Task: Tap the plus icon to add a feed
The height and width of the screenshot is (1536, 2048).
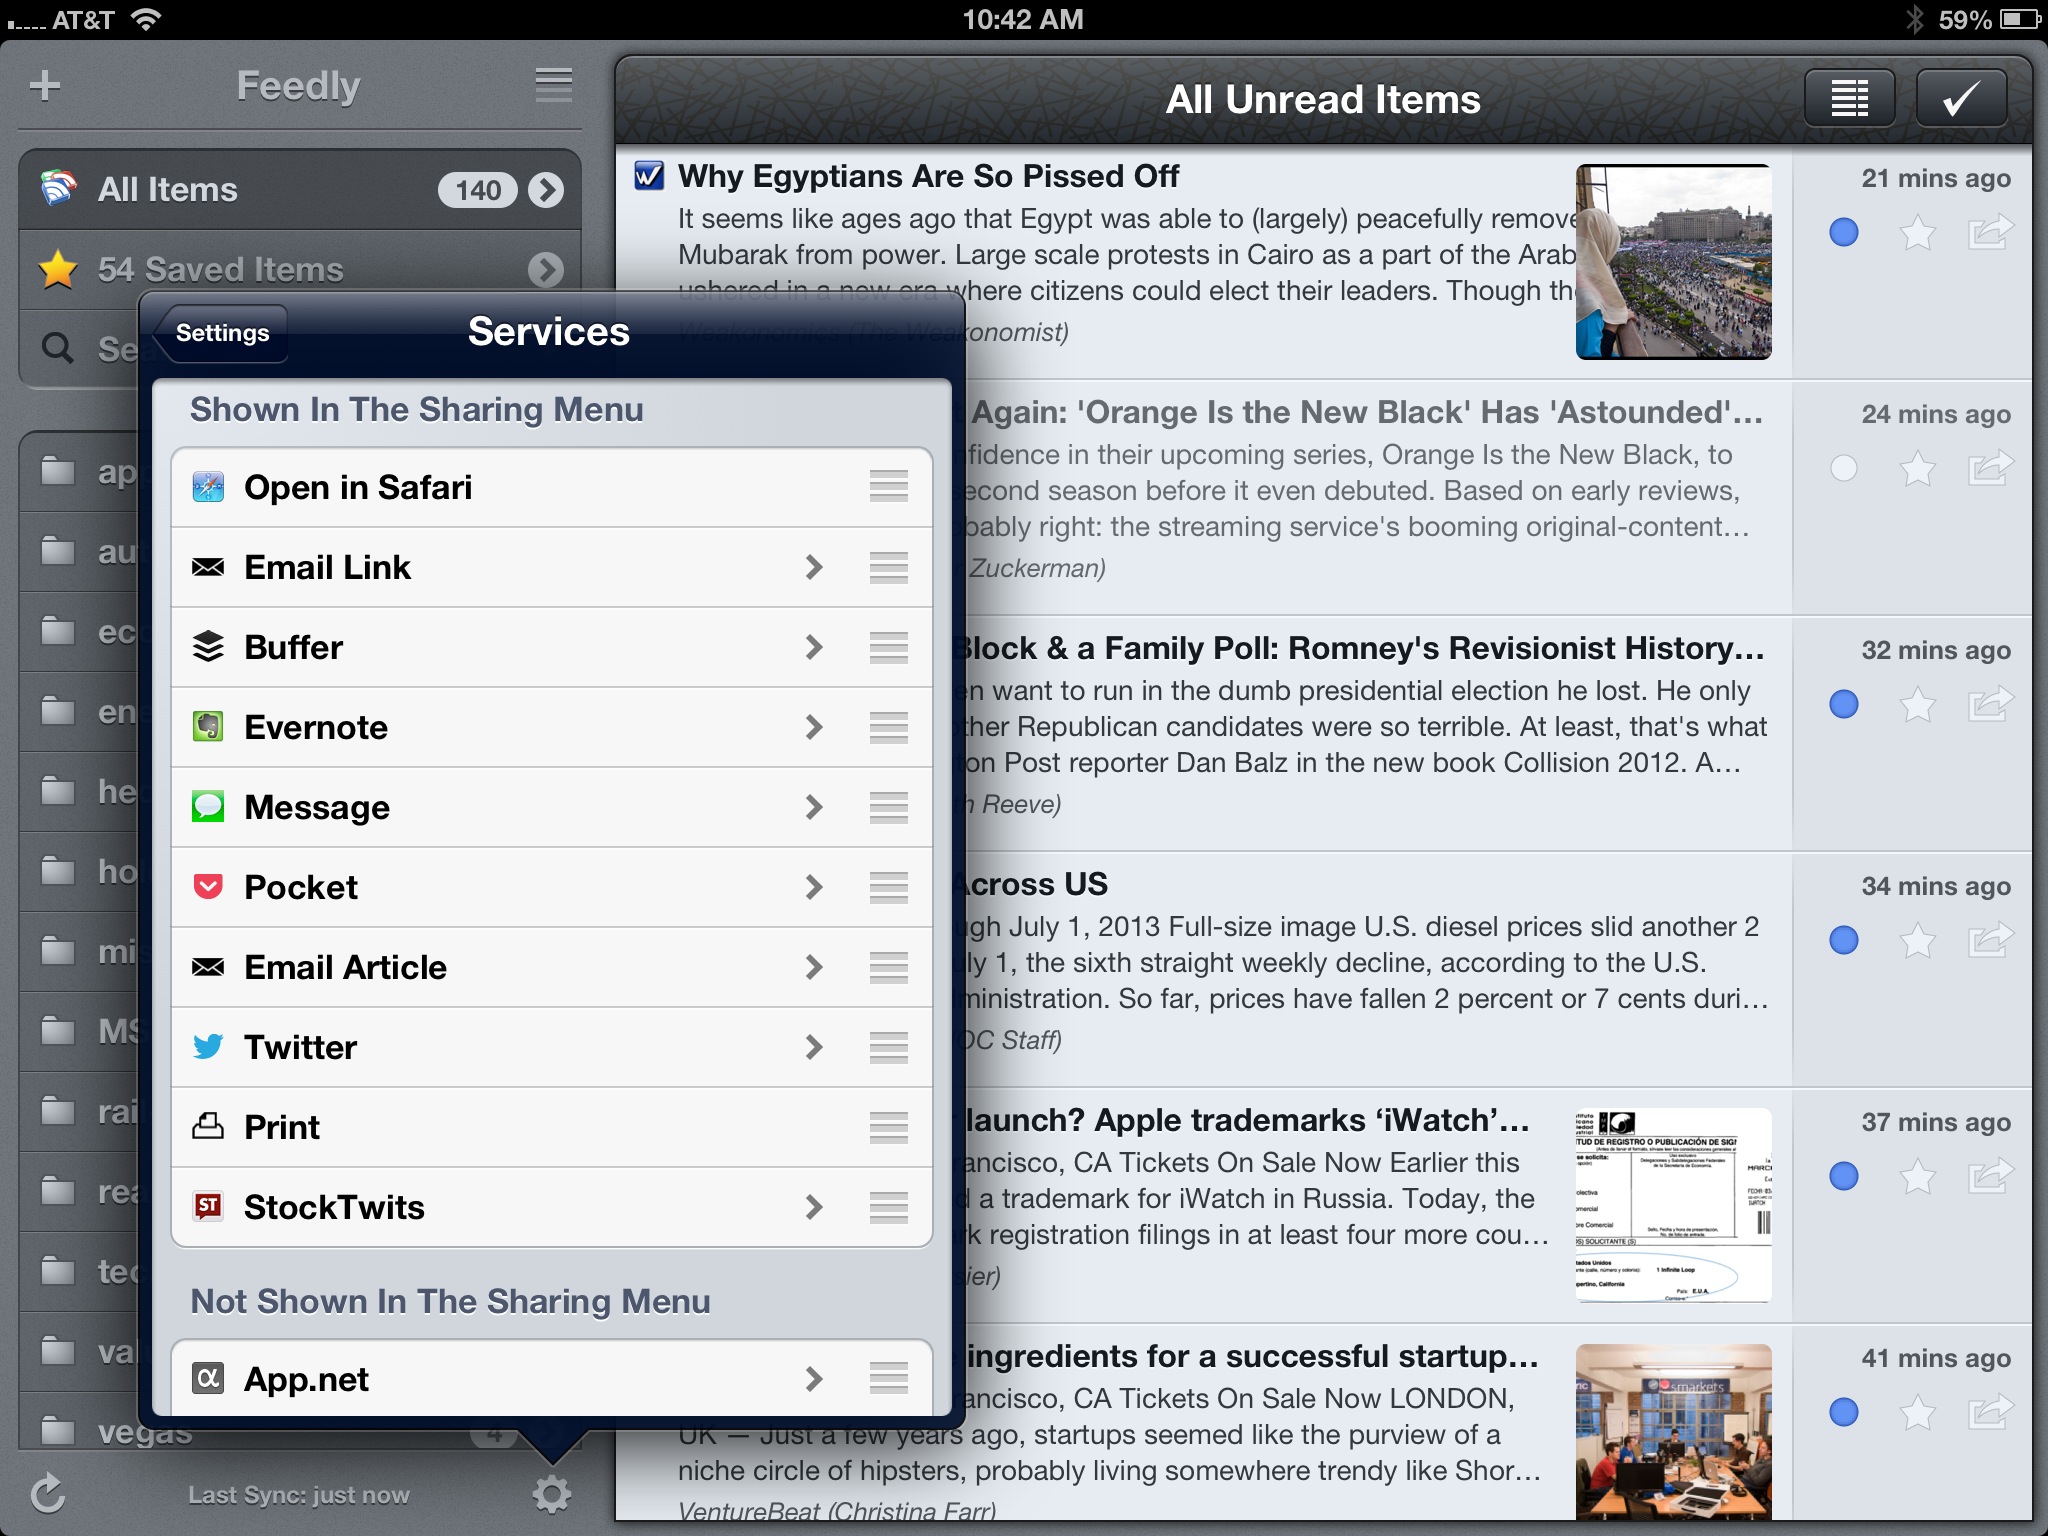Action: click(x=45, y=86)
